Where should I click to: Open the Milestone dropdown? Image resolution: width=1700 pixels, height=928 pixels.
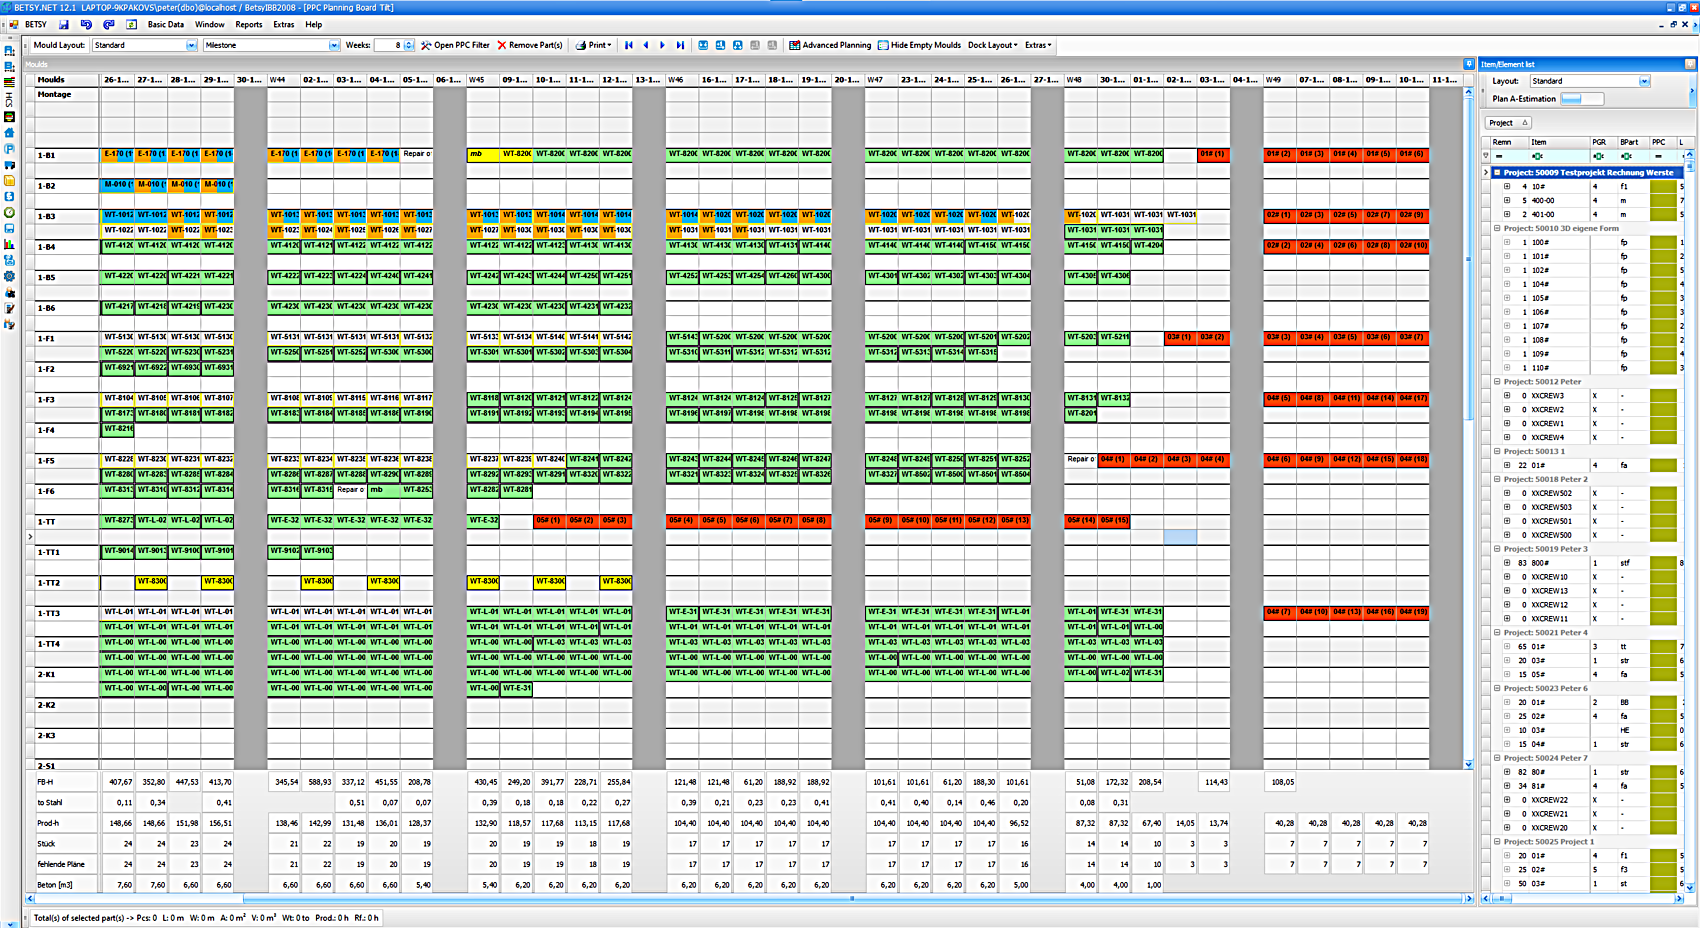click(x=334, y=45)
